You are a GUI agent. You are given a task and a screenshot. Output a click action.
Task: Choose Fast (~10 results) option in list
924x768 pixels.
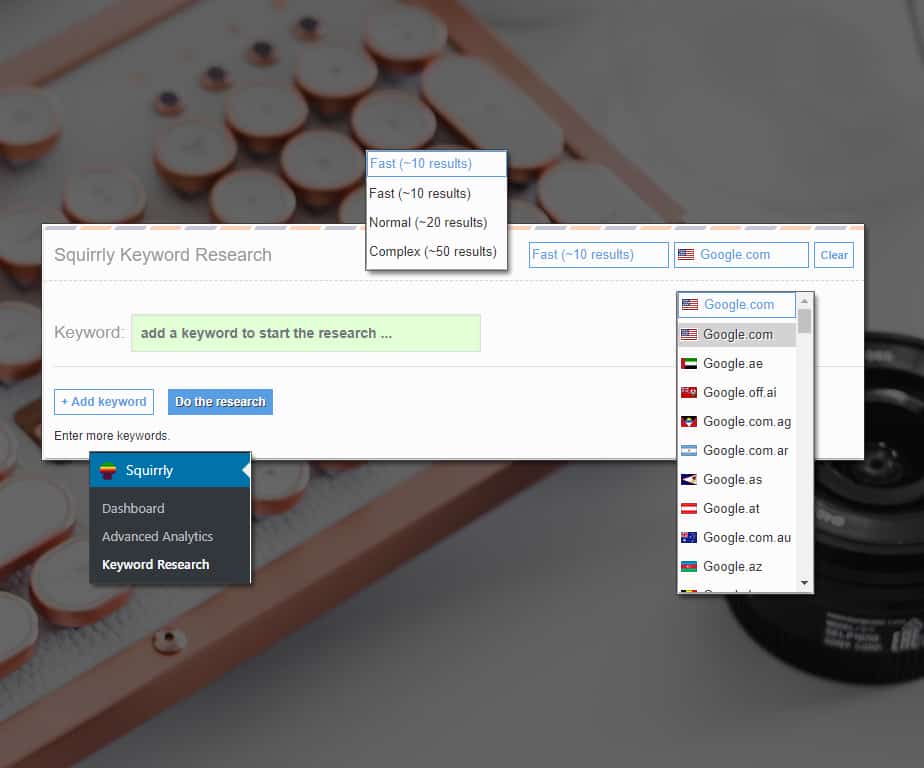(436, 193)
